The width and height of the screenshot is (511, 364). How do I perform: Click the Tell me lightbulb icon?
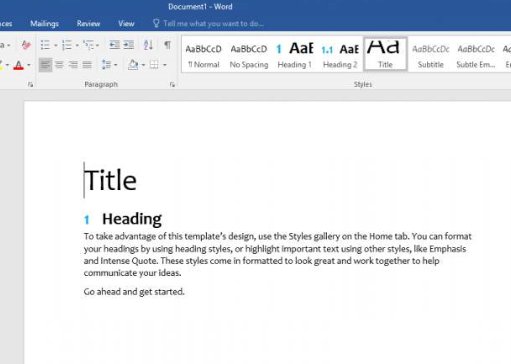pos(156,23)
